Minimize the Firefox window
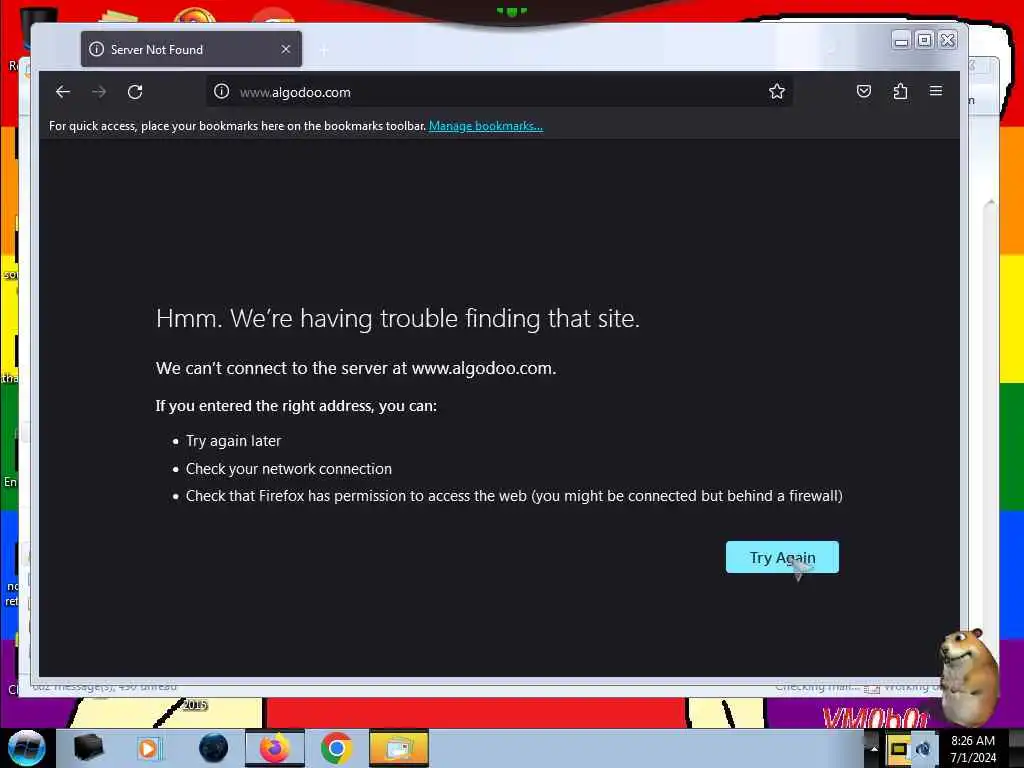 coord(901,40)
